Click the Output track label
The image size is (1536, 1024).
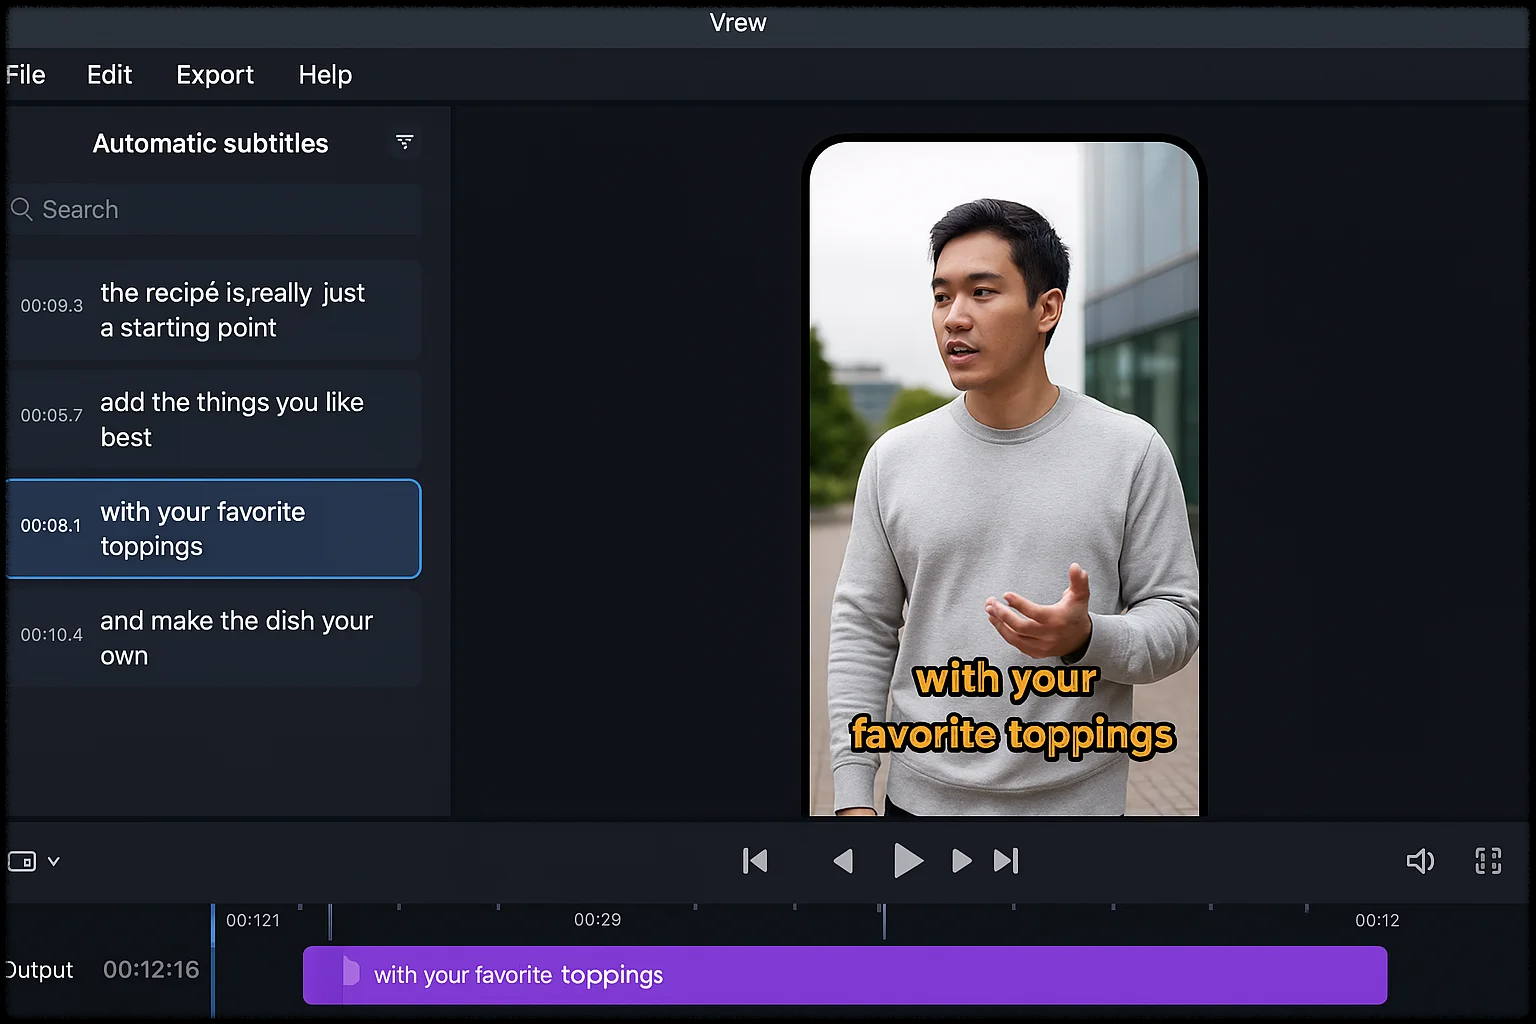[38, 970]
